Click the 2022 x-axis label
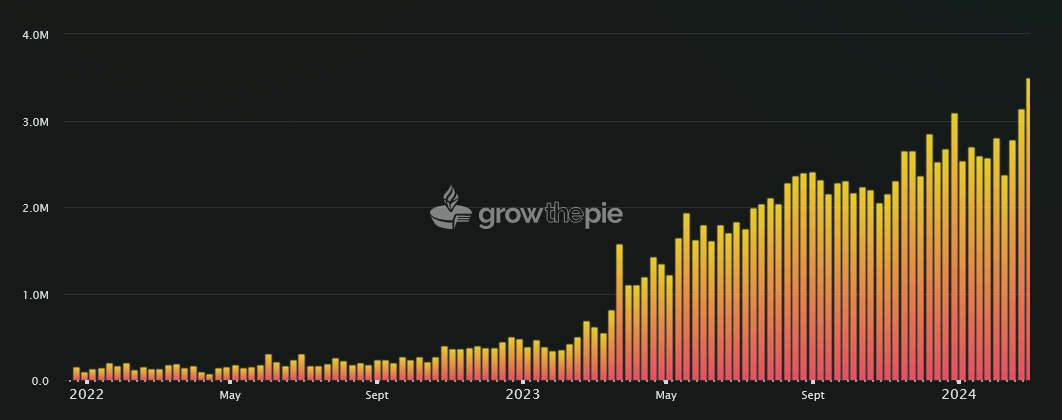Image resolution: width=1062 pixels, height=420 pixels. point(87,395)
